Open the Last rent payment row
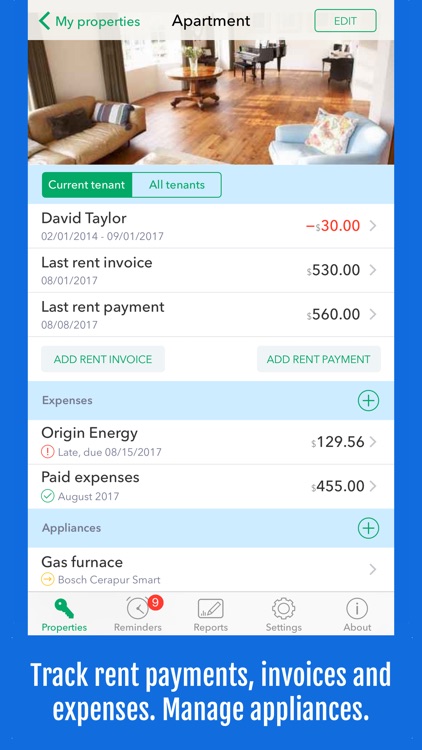Image resolution: width=422 pixels, height=750 pixels. click(211, 315)
